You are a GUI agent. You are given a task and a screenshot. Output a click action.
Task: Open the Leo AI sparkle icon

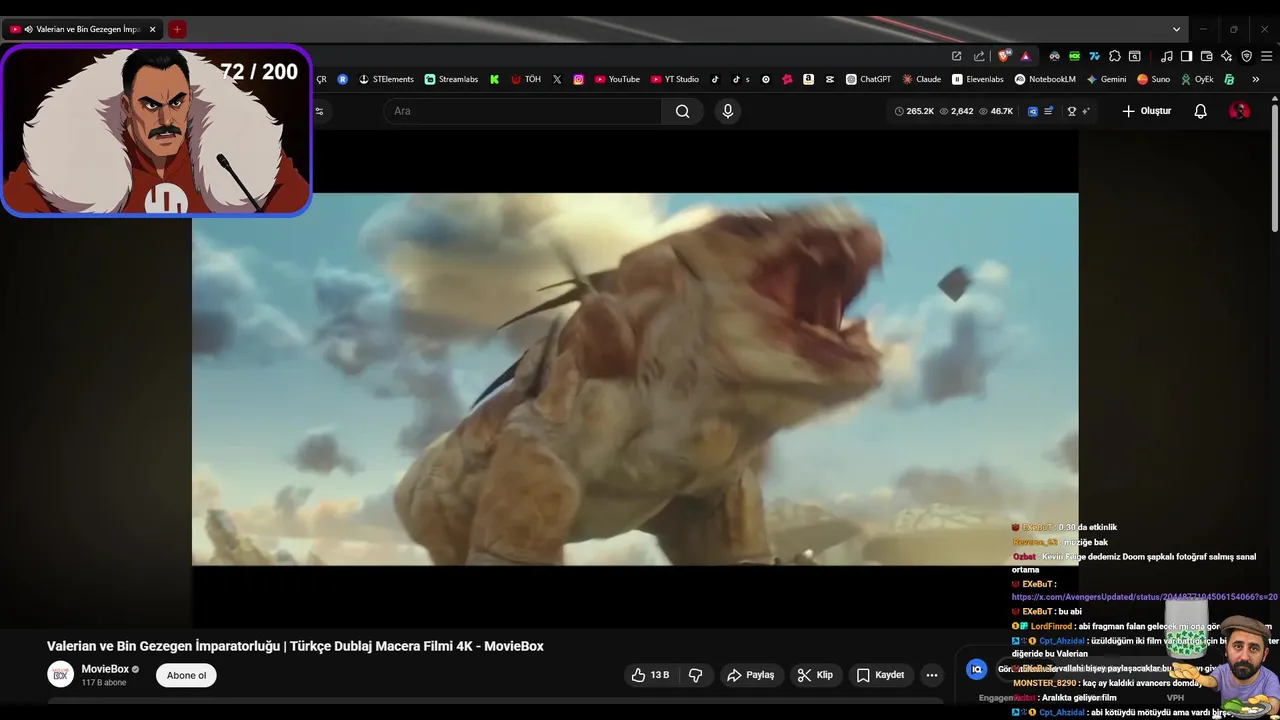pyautogui.click(x=1227, y=56)
